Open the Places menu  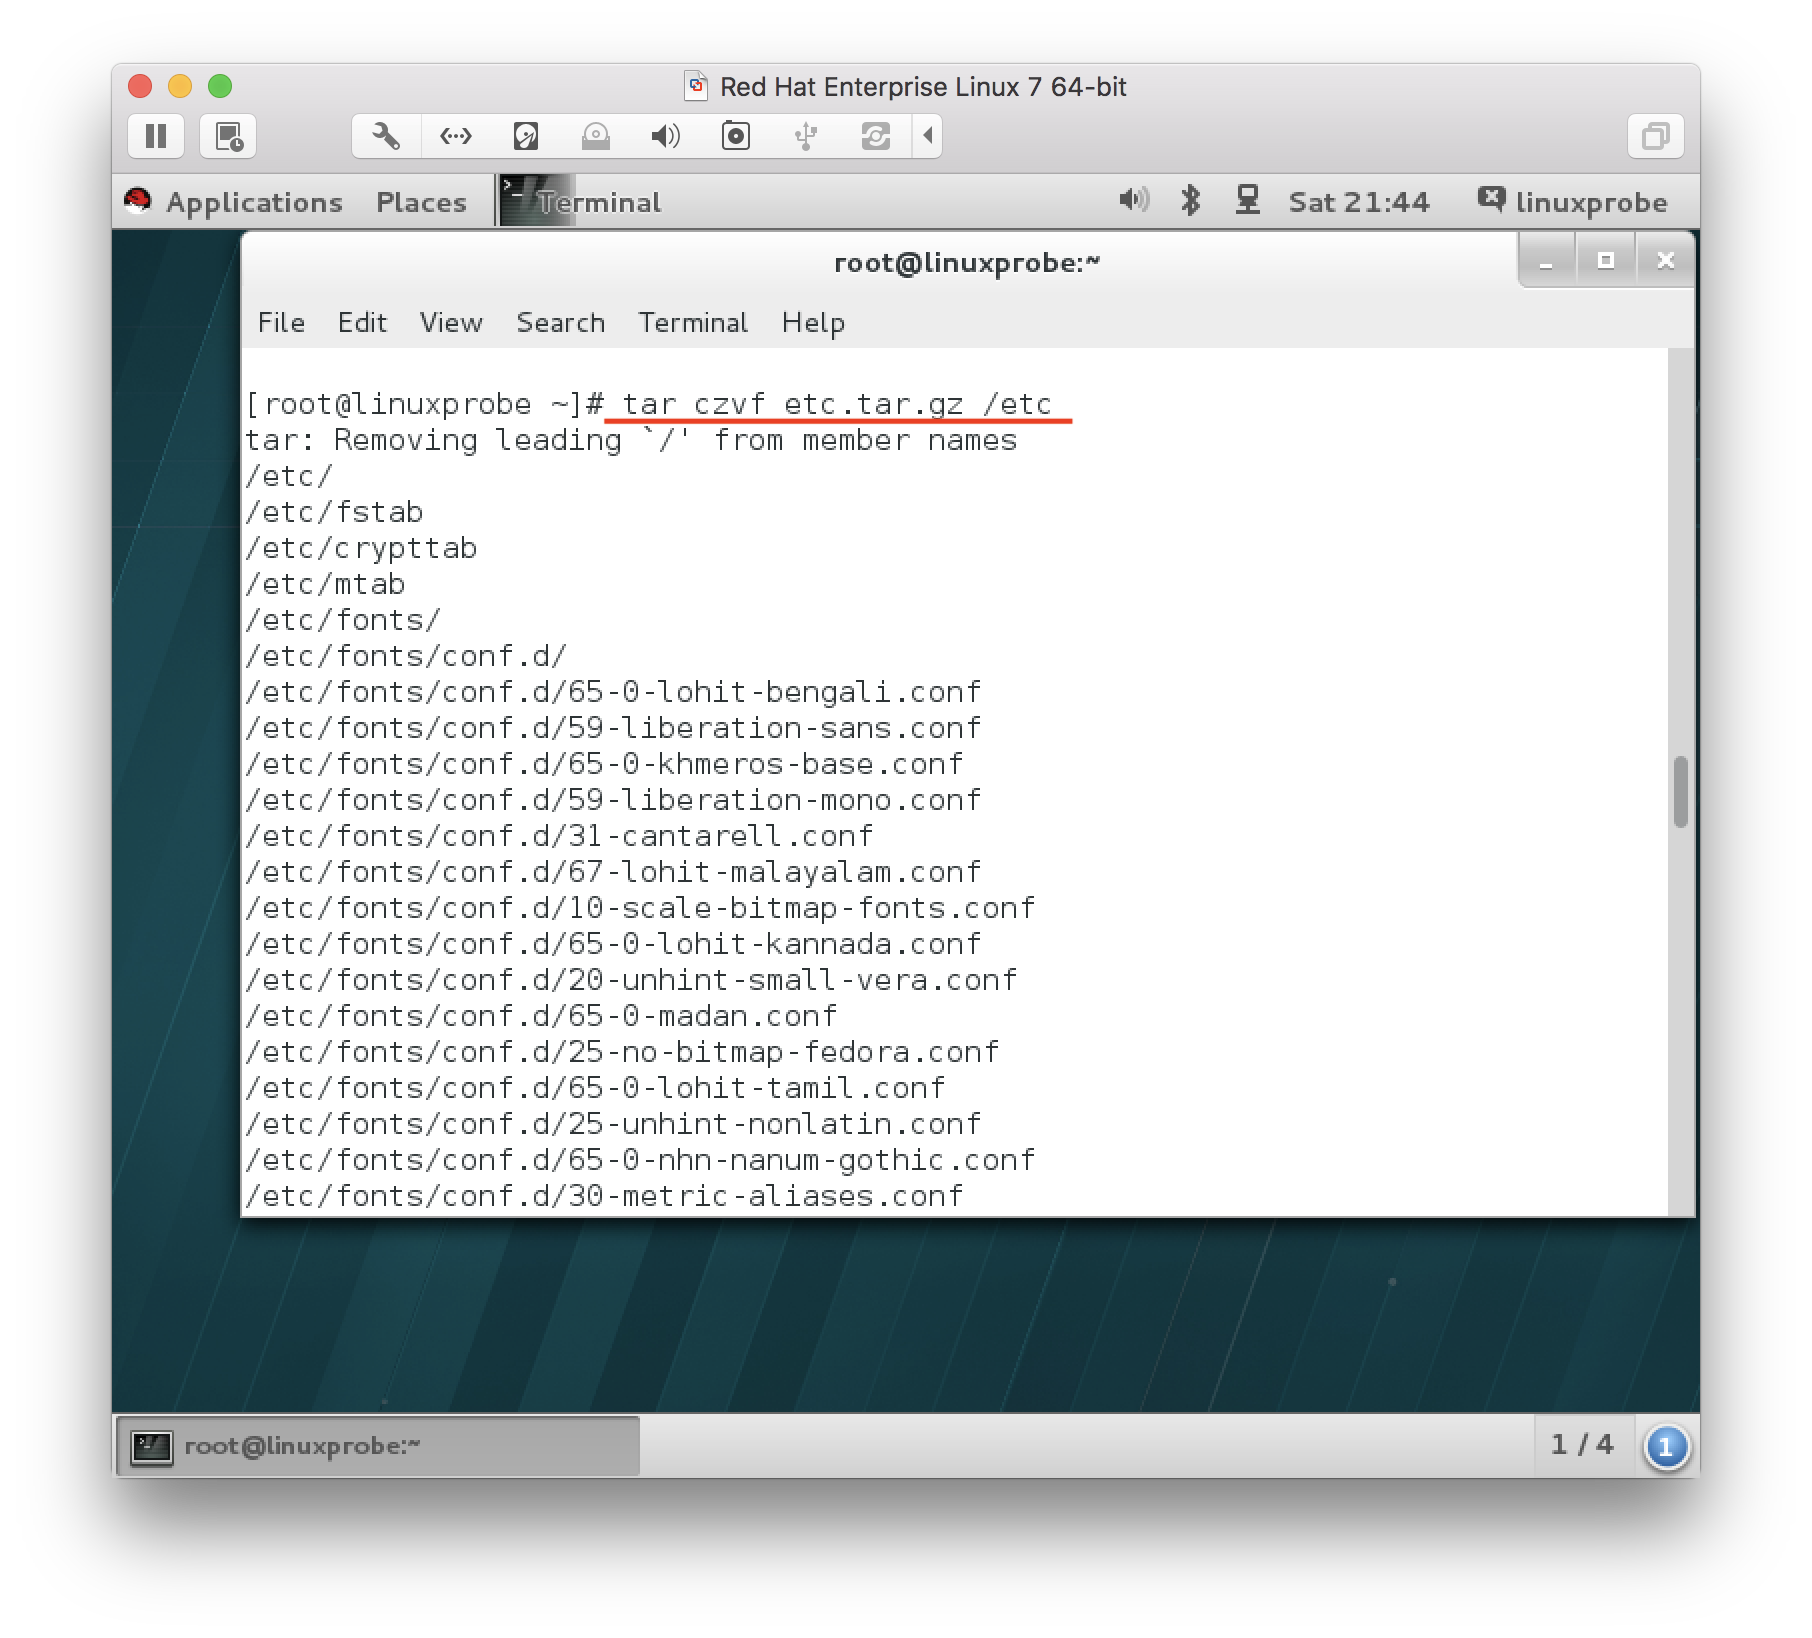tap(421, 202)
